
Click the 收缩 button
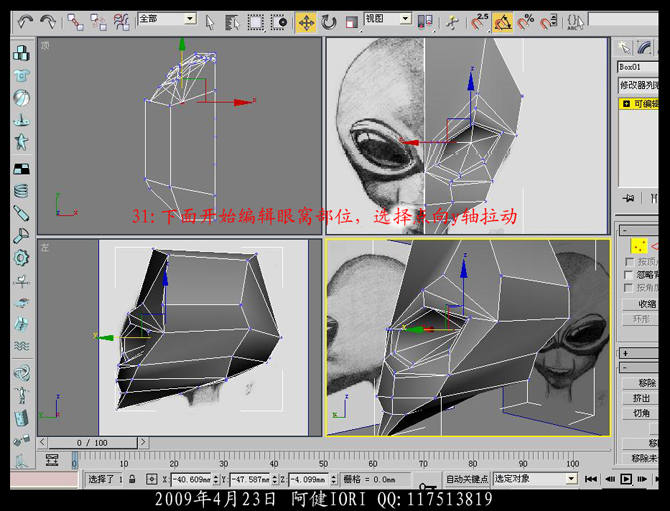(x=646, y=304)
